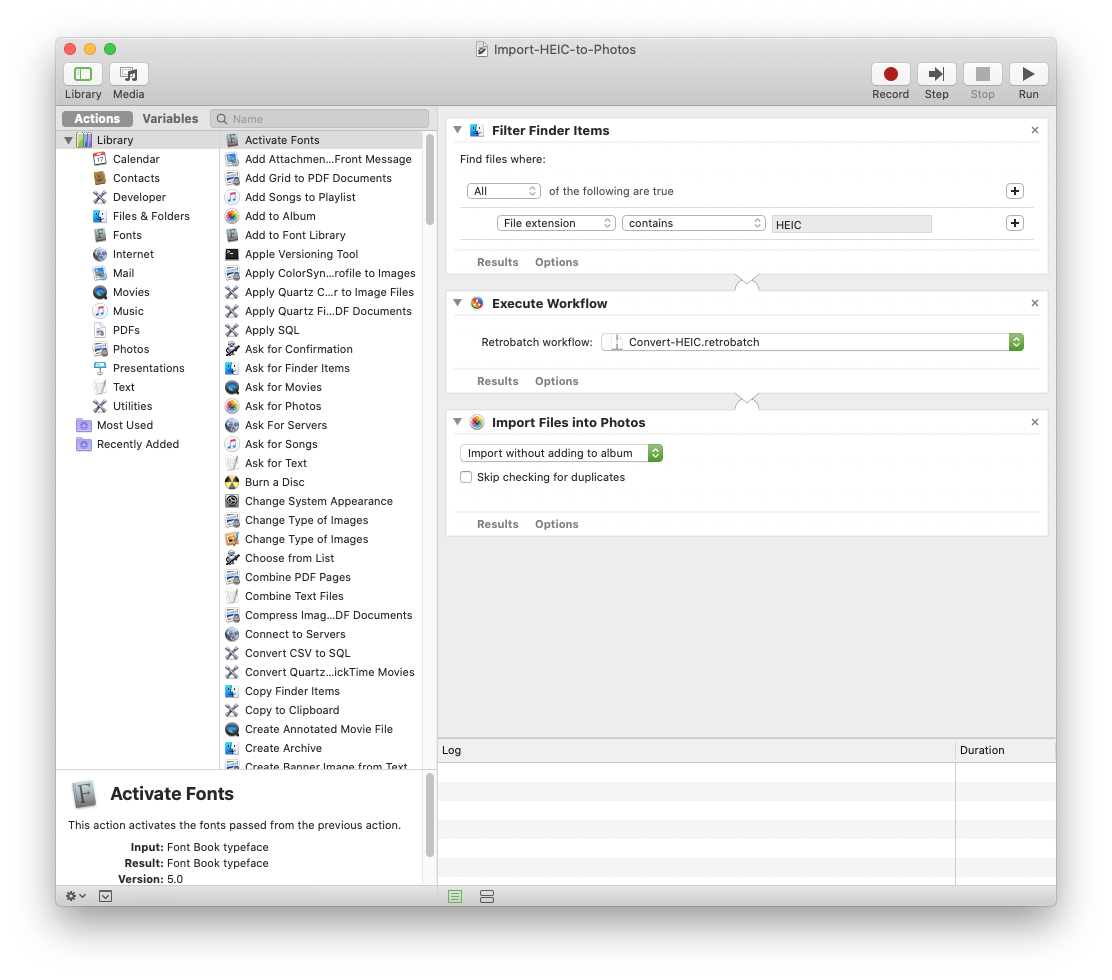The height and width of the screenshot is (980, 1112).
Task: Enable Skip checking for duplicates
Action: click(466, 477)
